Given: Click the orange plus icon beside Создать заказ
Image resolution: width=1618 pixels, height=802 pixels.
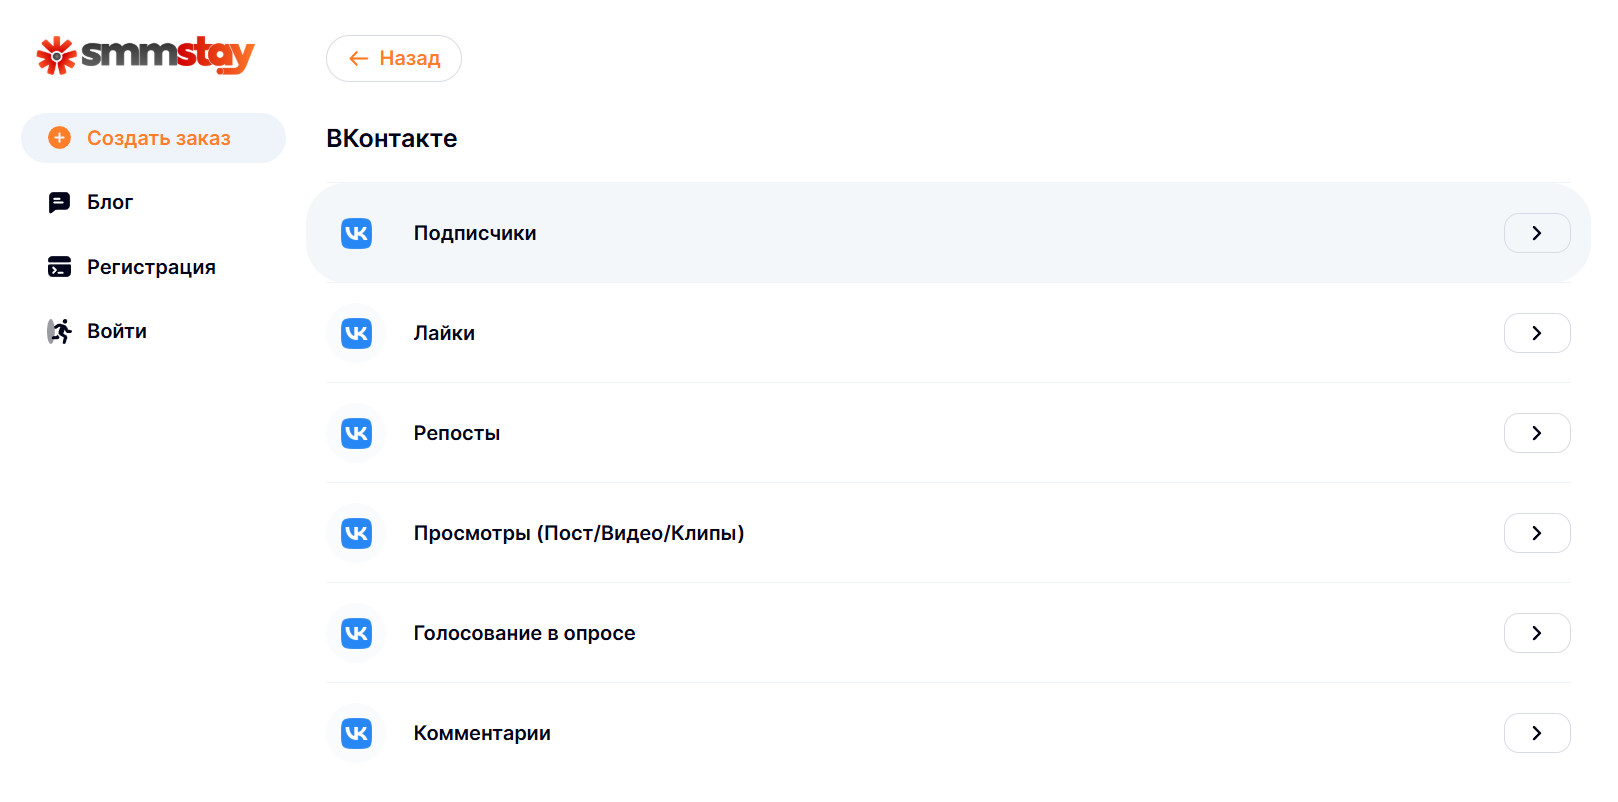Looking at the screenshot, I should click(x=60, y=138).
